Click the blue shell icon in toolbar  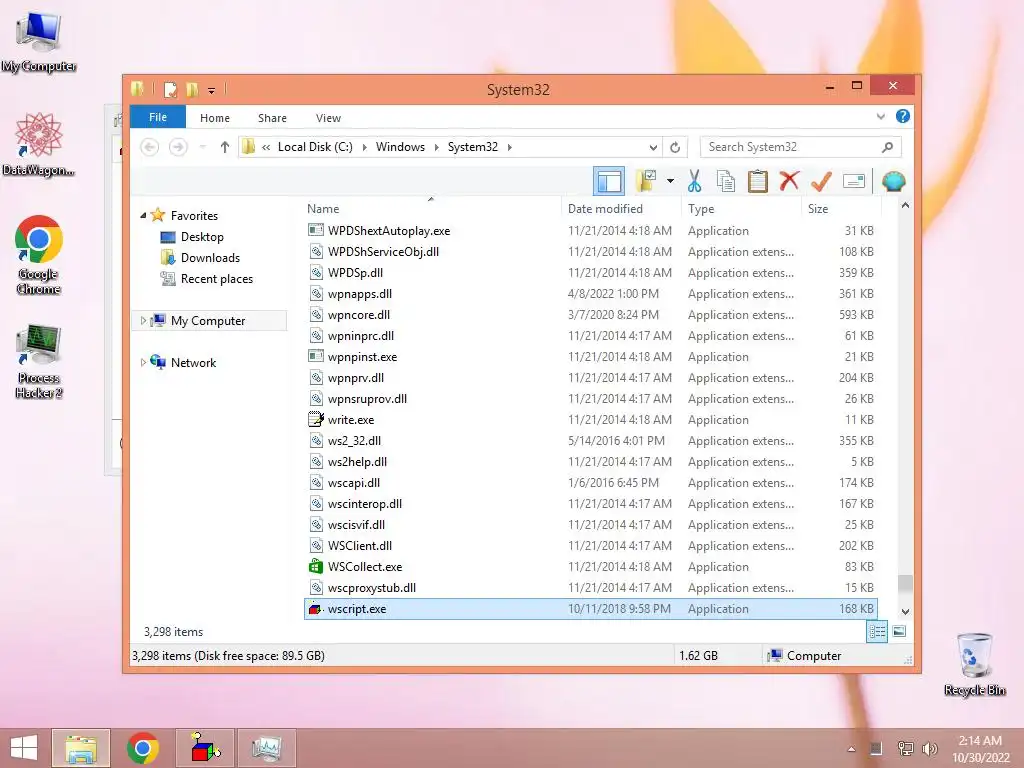click(893, 181)
